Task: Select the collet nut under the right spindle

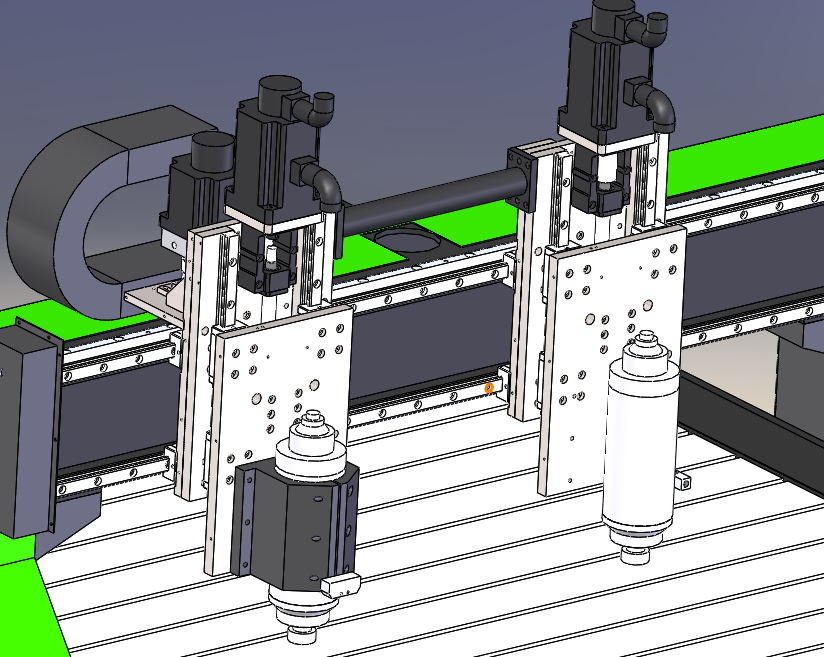Action: (636, 555)
